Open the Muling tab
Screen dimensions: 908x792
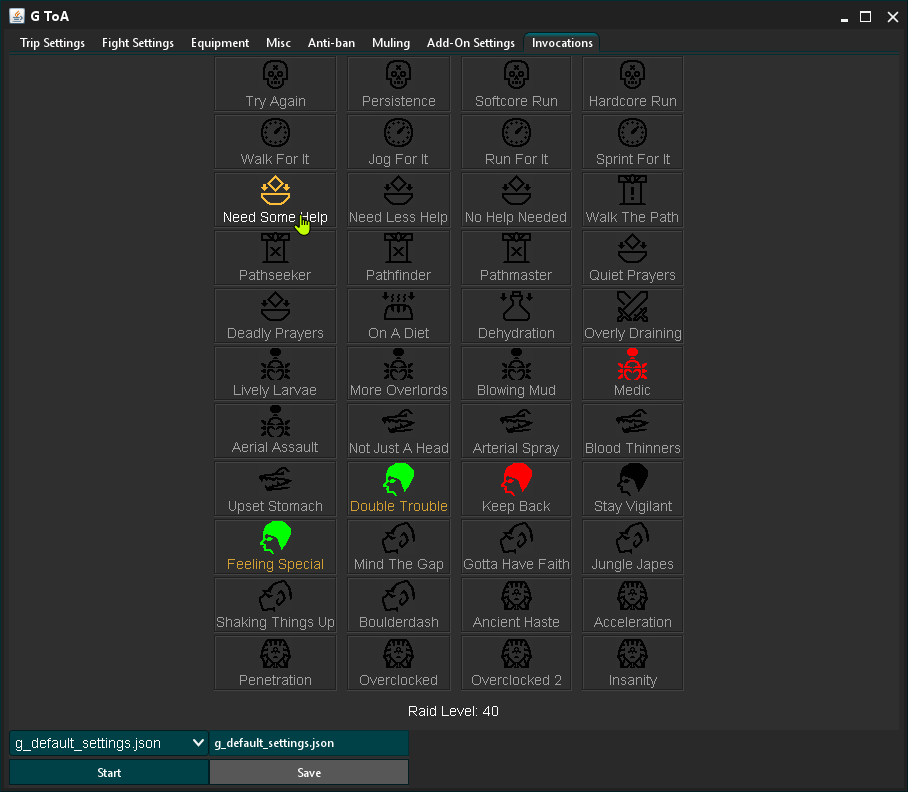pyautogui.click(x=391, y=43)
